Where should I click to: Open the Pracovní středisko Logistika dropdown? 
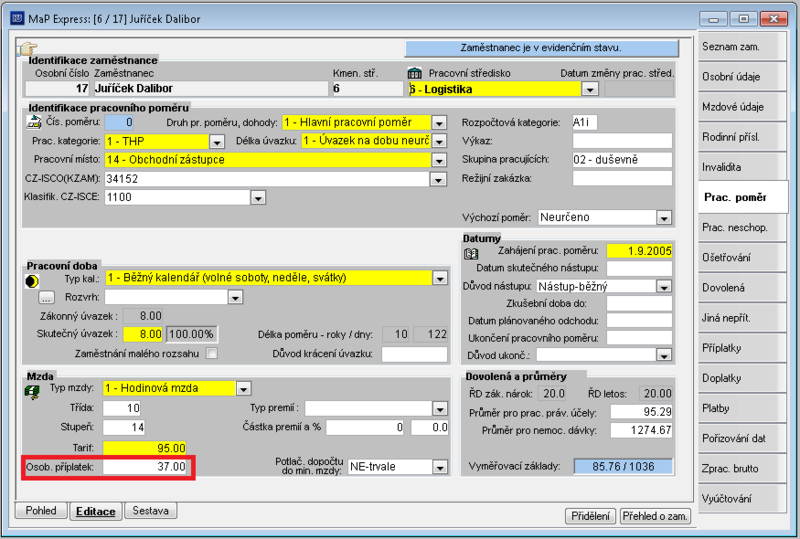click(590, 89)
